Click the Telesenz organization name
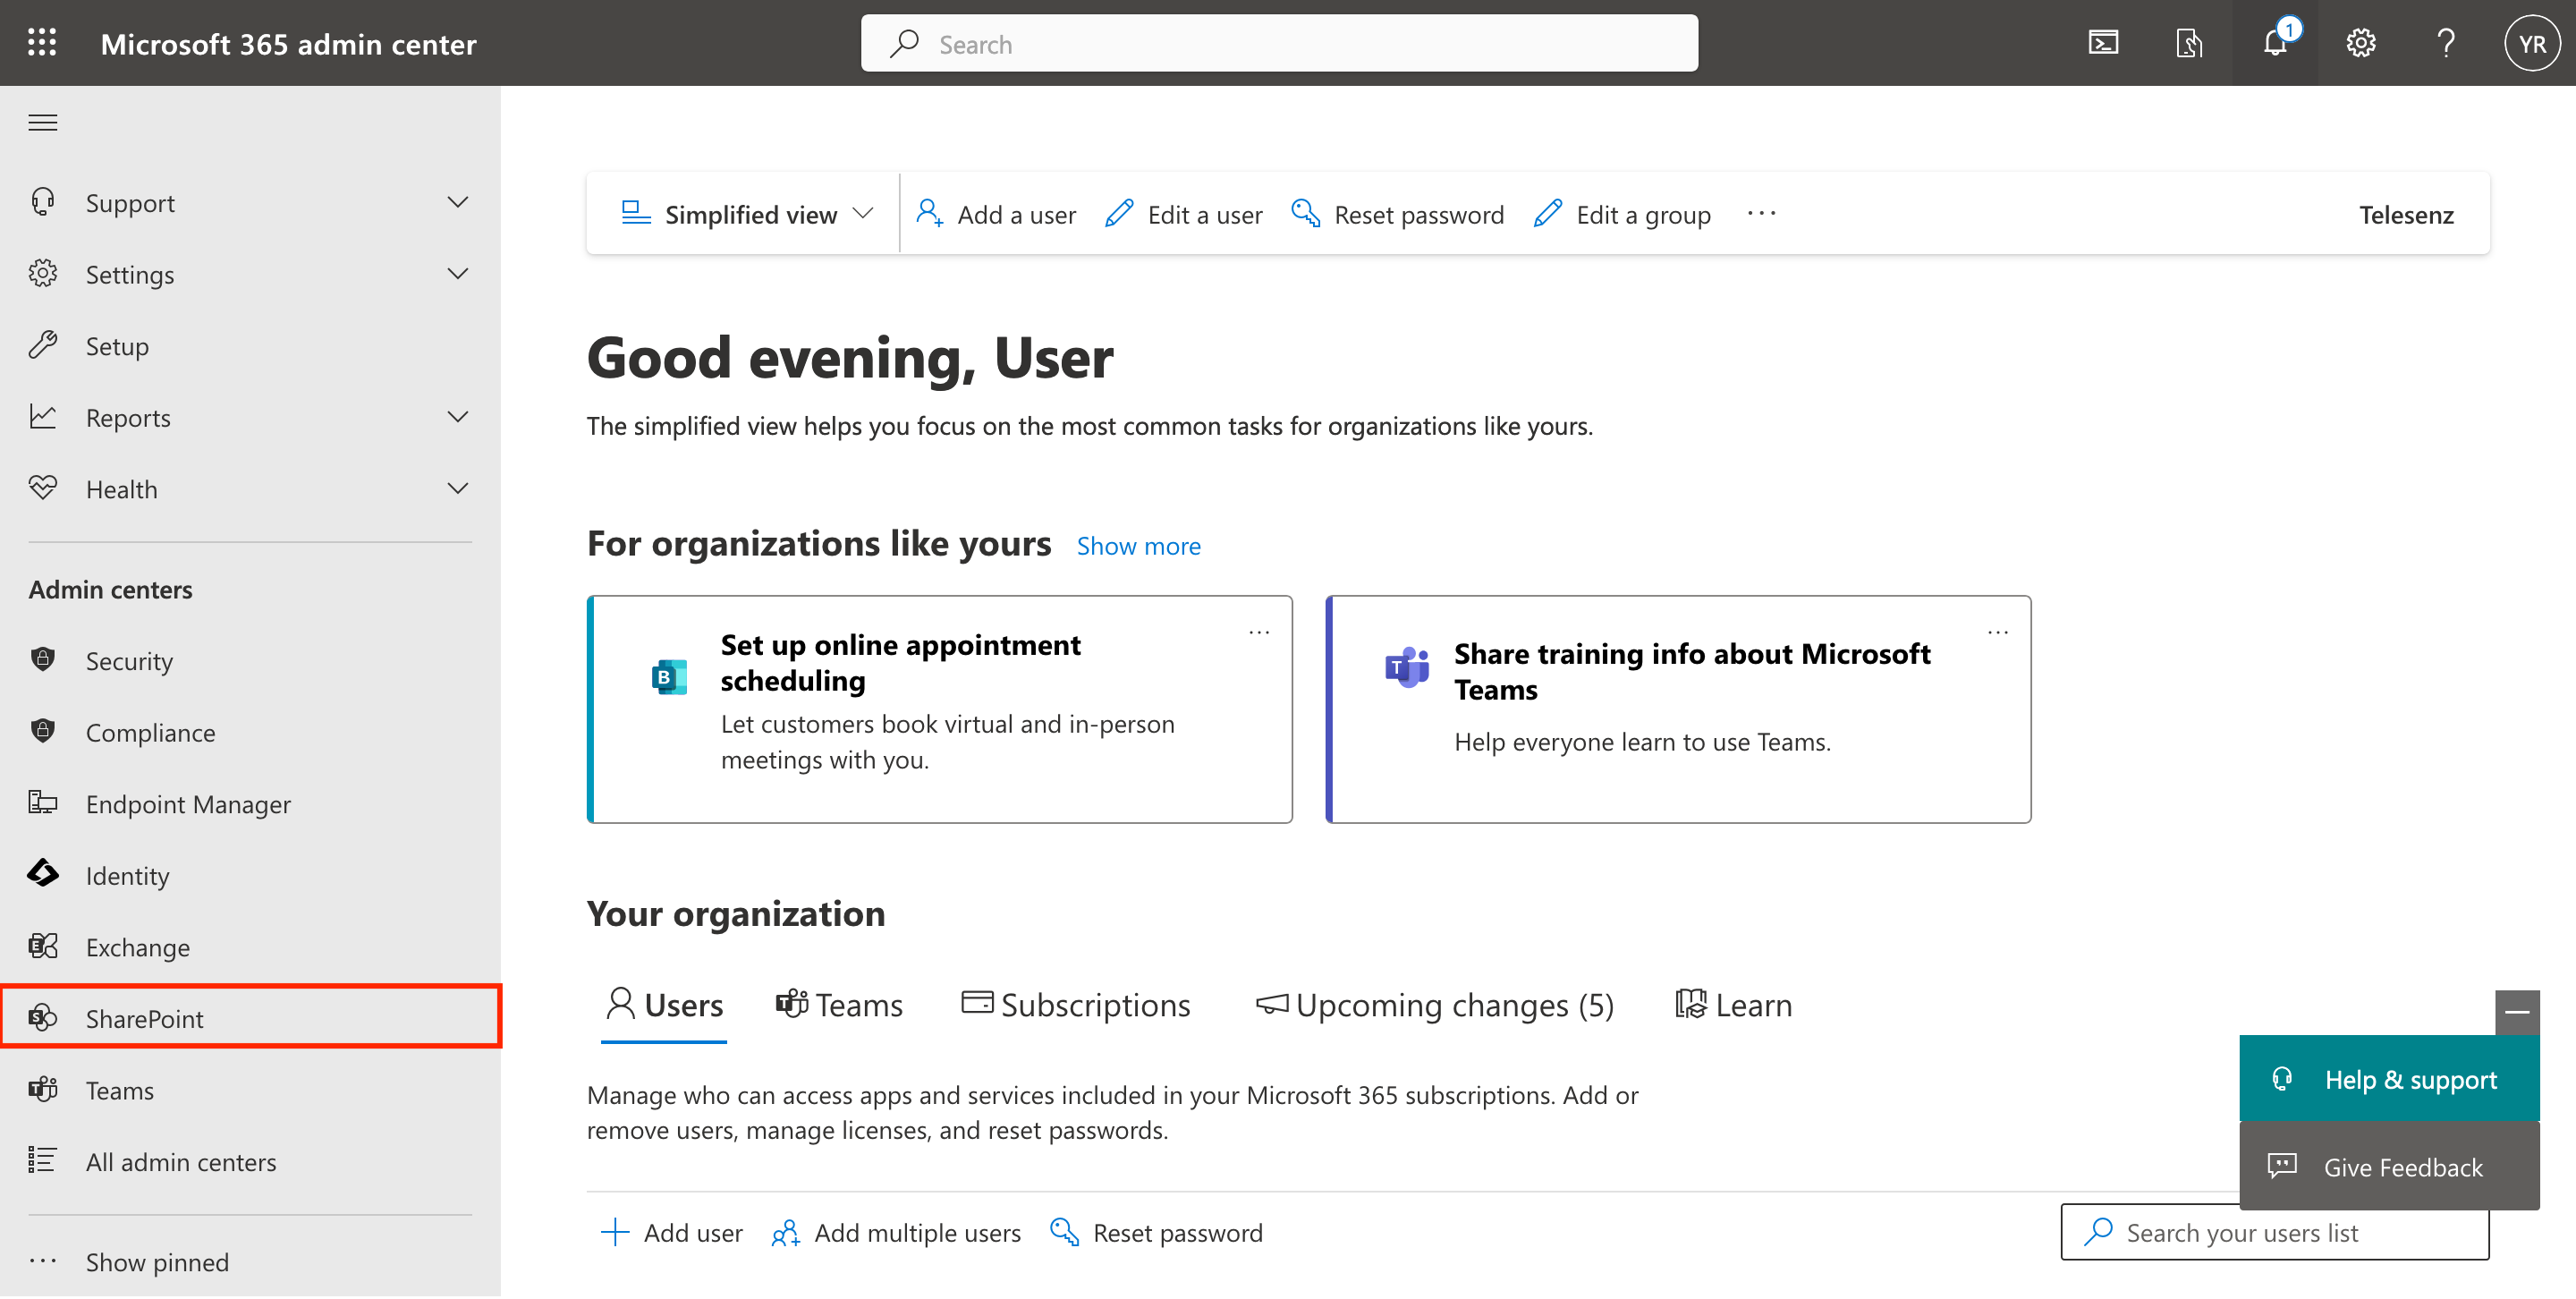This screenshot has height=1299, width=2576. pos(2406,214)
